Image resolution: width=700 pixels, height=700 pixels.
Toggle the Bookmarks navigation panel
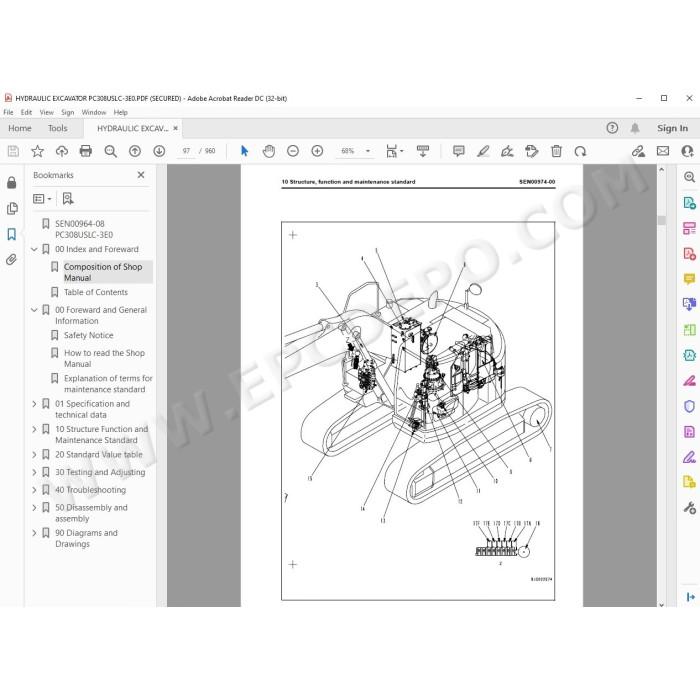pyautogui.click(x=12, y=234)
